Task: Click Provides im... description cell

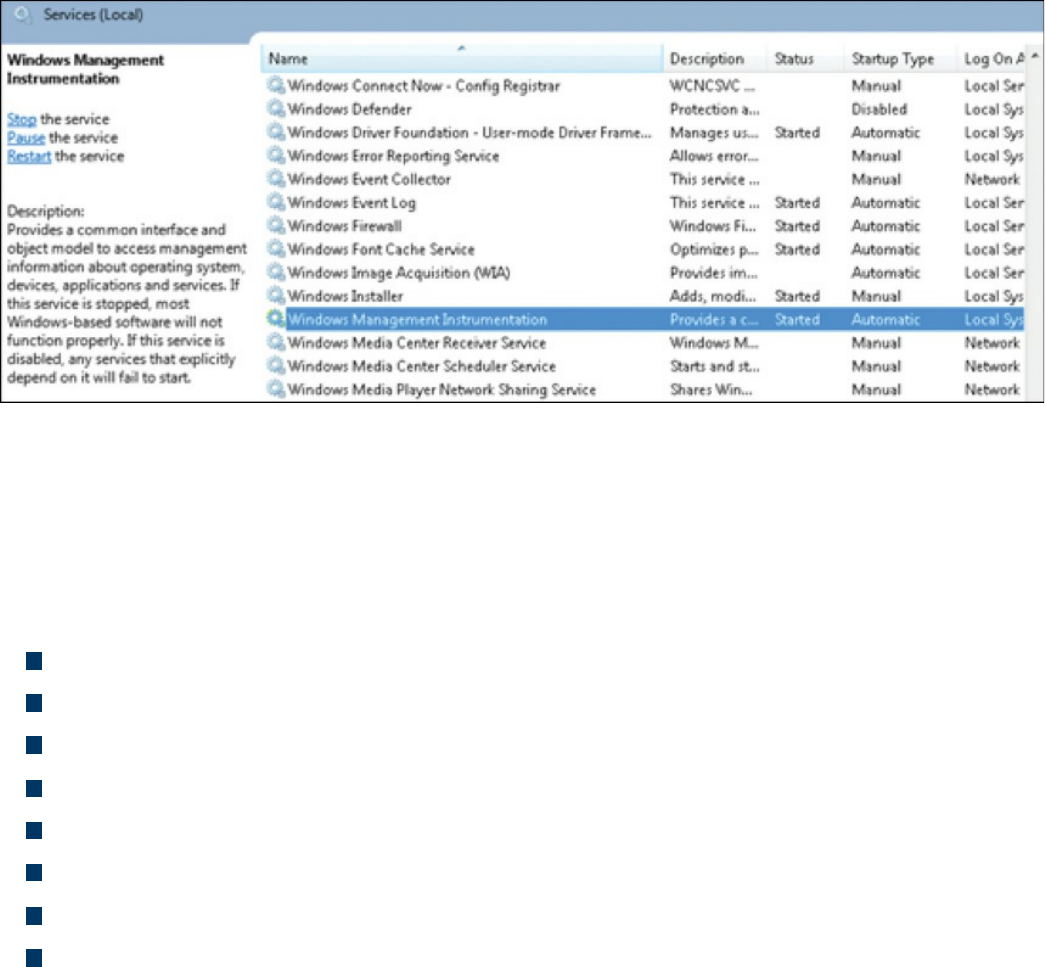Action: click(x=713, y=273)
